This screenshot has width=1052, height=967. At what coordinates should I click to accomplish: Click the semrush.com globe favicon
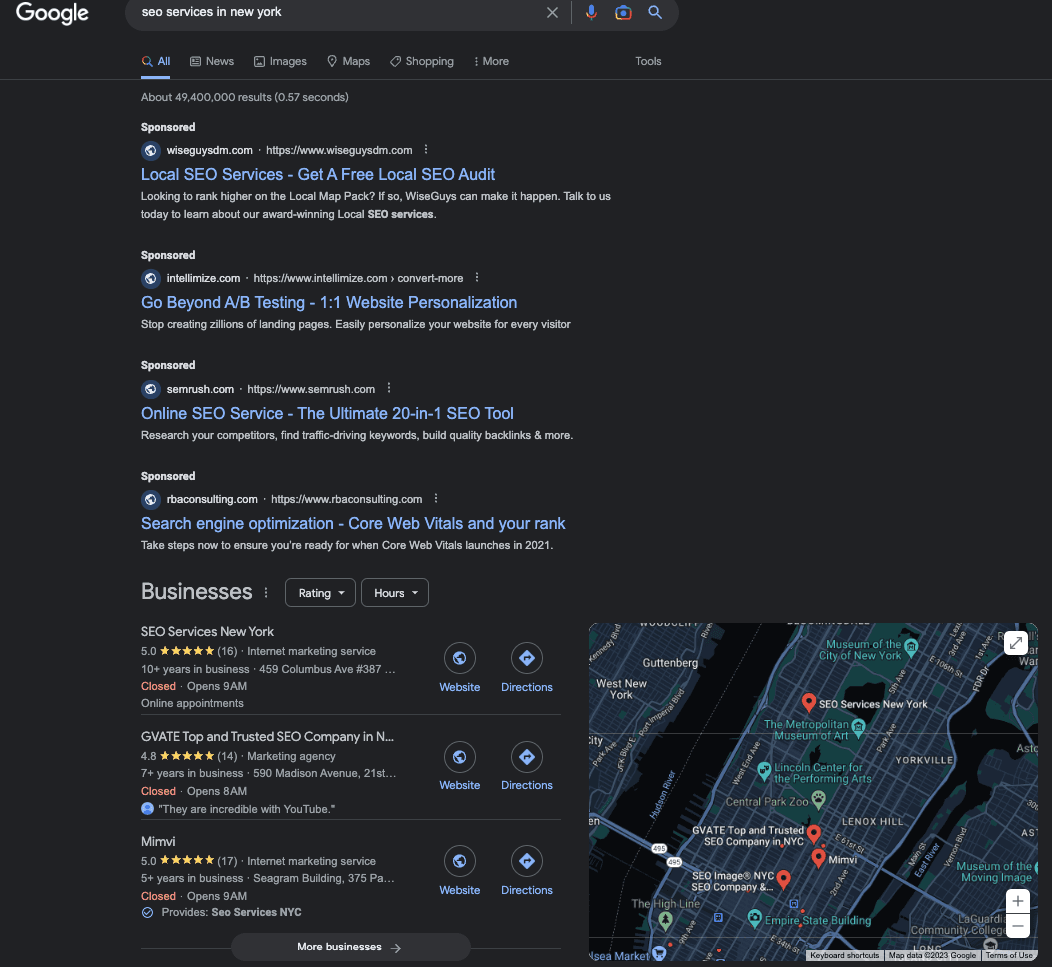click(151, 389)
